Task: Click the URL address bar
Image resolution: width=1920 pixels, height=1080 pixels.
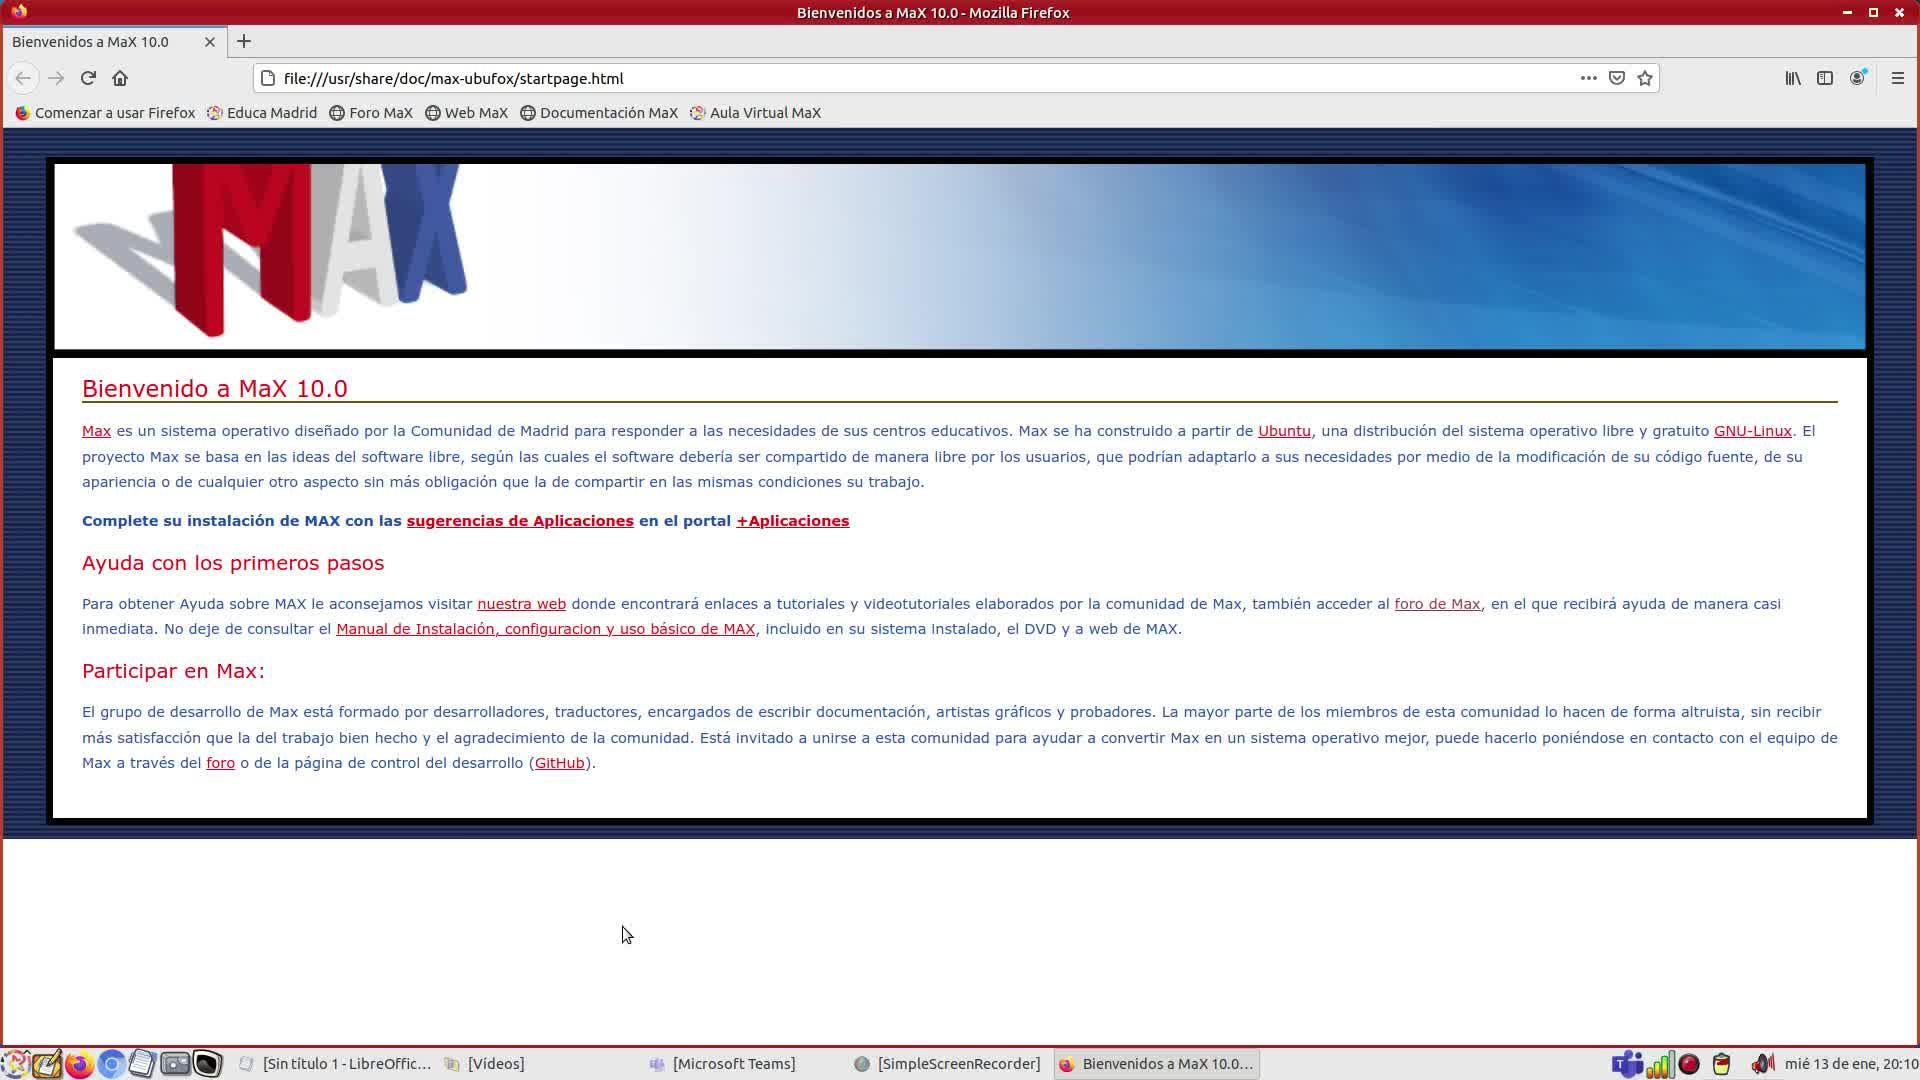Action: (x=900, y=78)
